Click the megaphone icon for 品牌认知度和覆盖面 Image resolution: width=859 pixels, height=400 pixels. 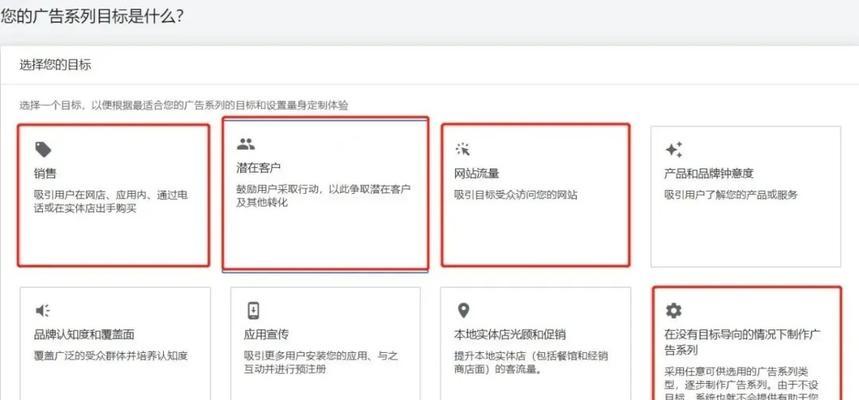click(x=43, y=311)
